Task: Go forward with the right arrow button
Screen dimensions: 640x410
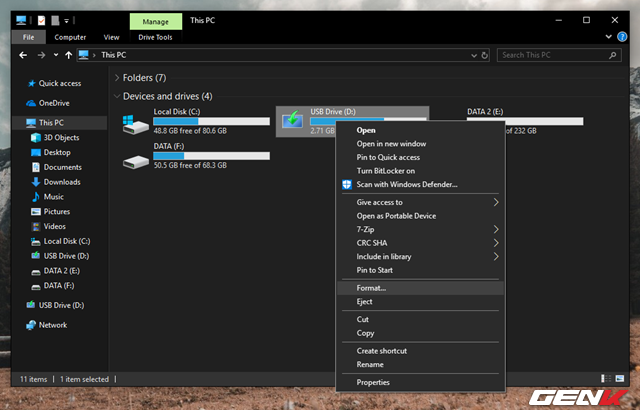Action: (x=41, y=55)
